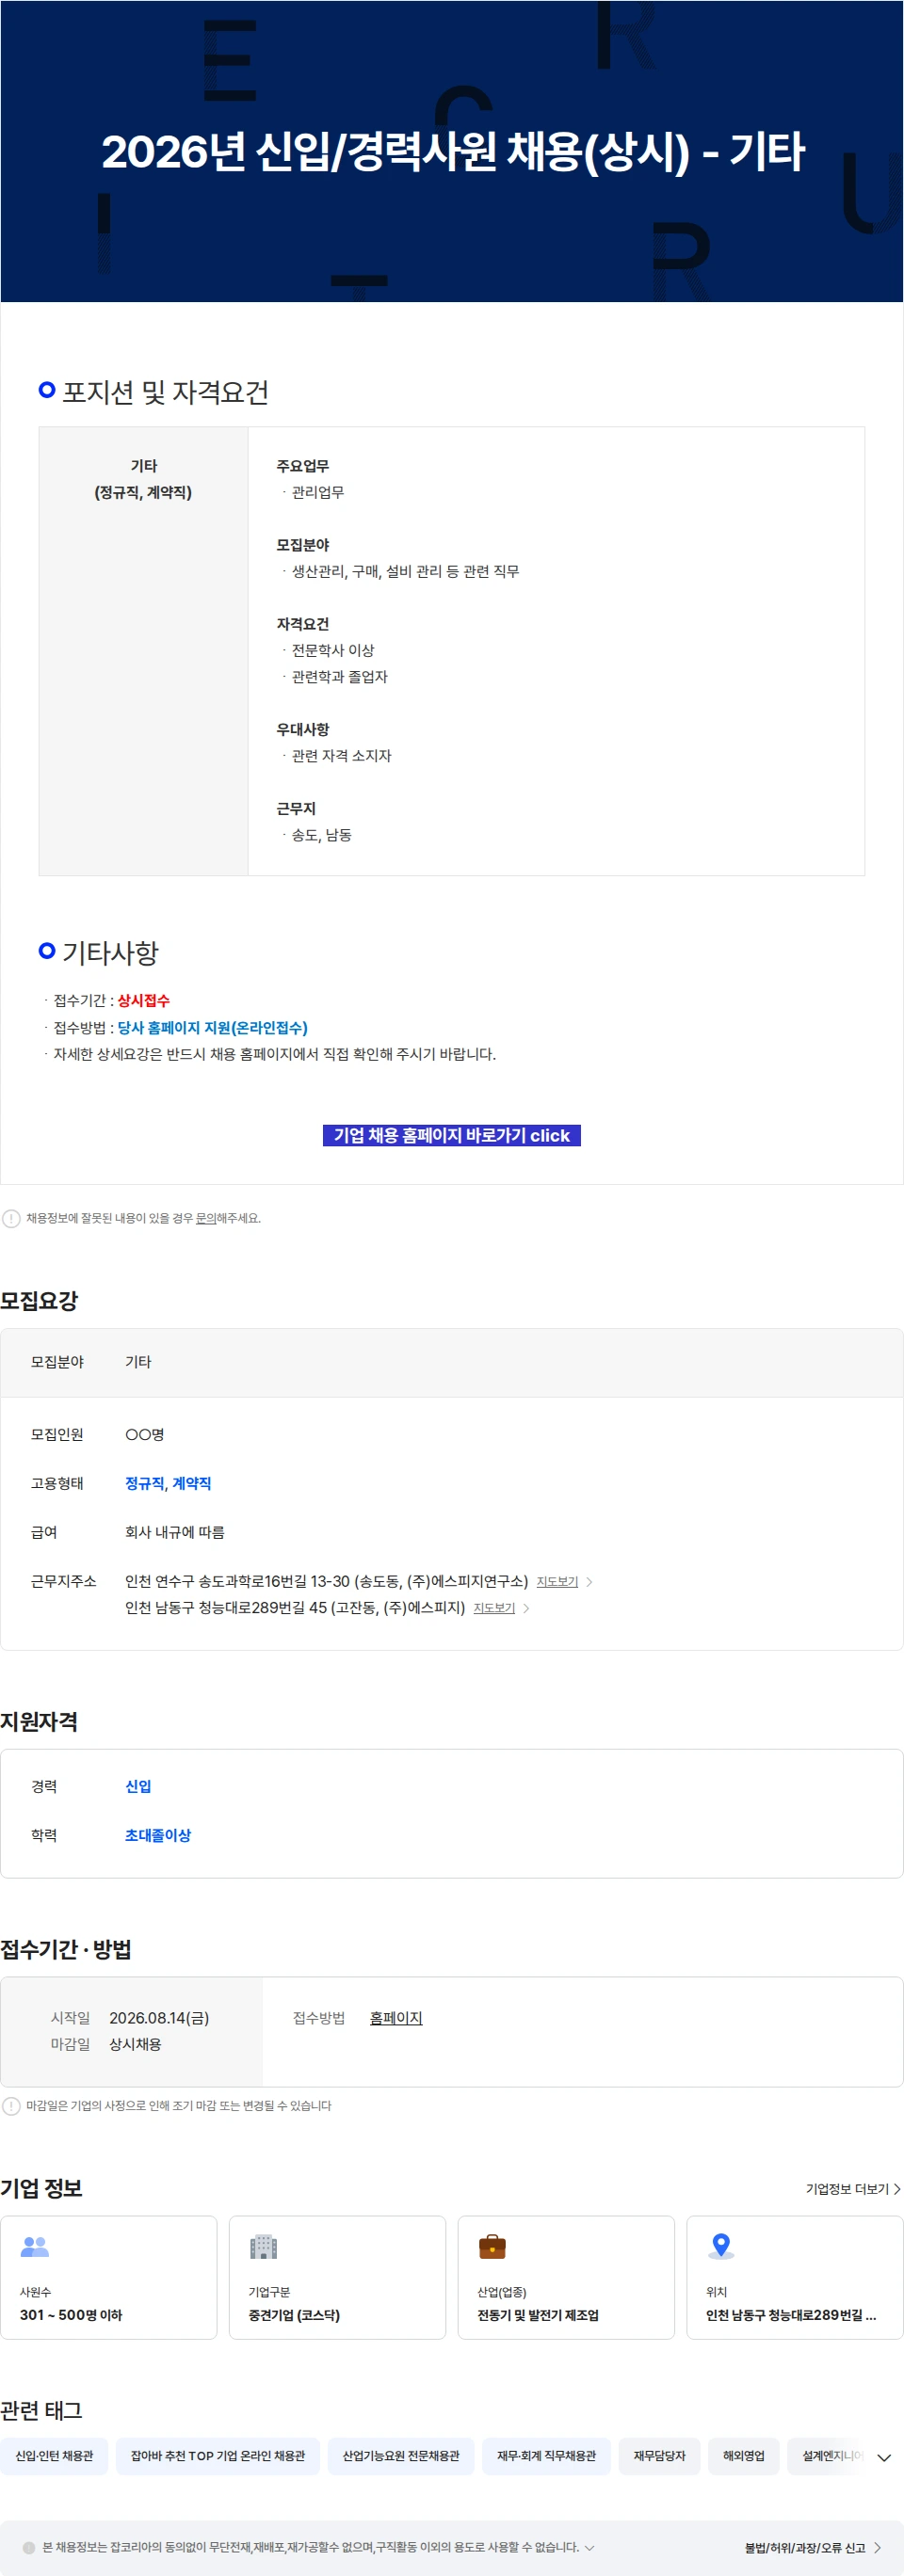904x2576 pixels.
Task: Click the 전문학사 이상 requirement
Action: pyautogui.click(x=333, y=650)
